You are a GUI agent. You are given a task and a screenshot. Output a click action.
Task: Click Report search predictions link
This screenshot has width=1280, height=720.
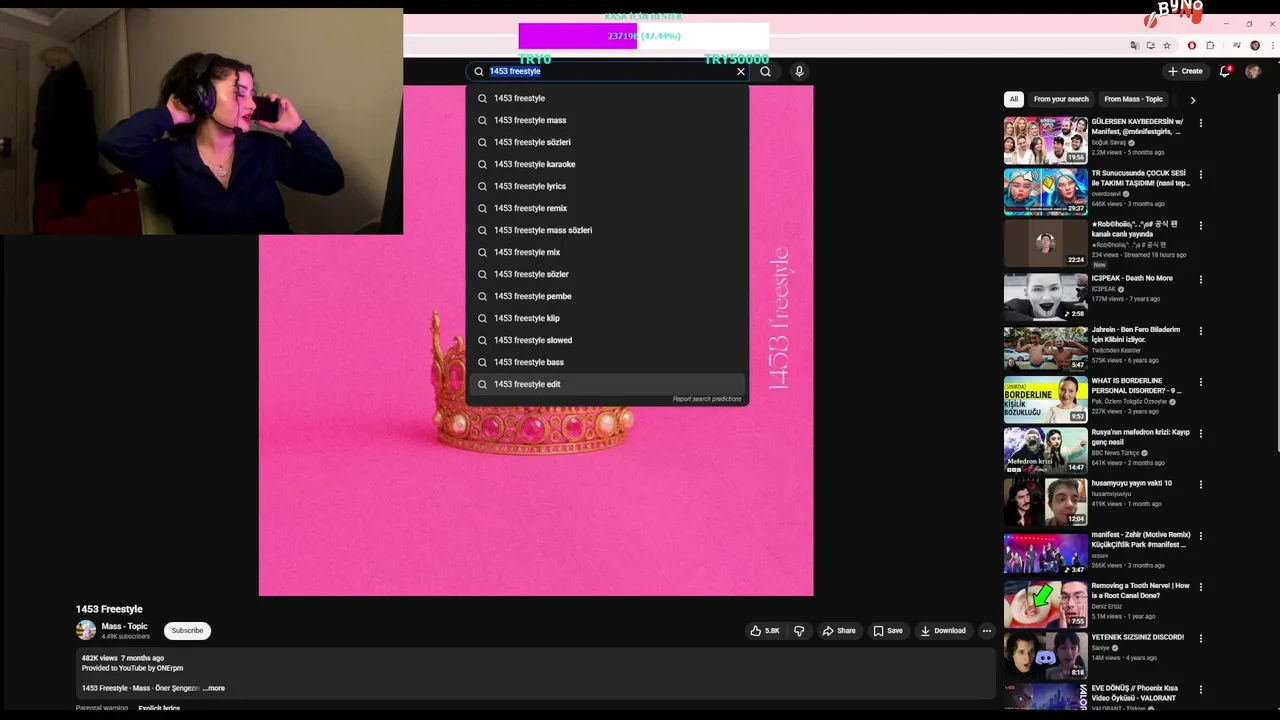(x=707, y=399)
